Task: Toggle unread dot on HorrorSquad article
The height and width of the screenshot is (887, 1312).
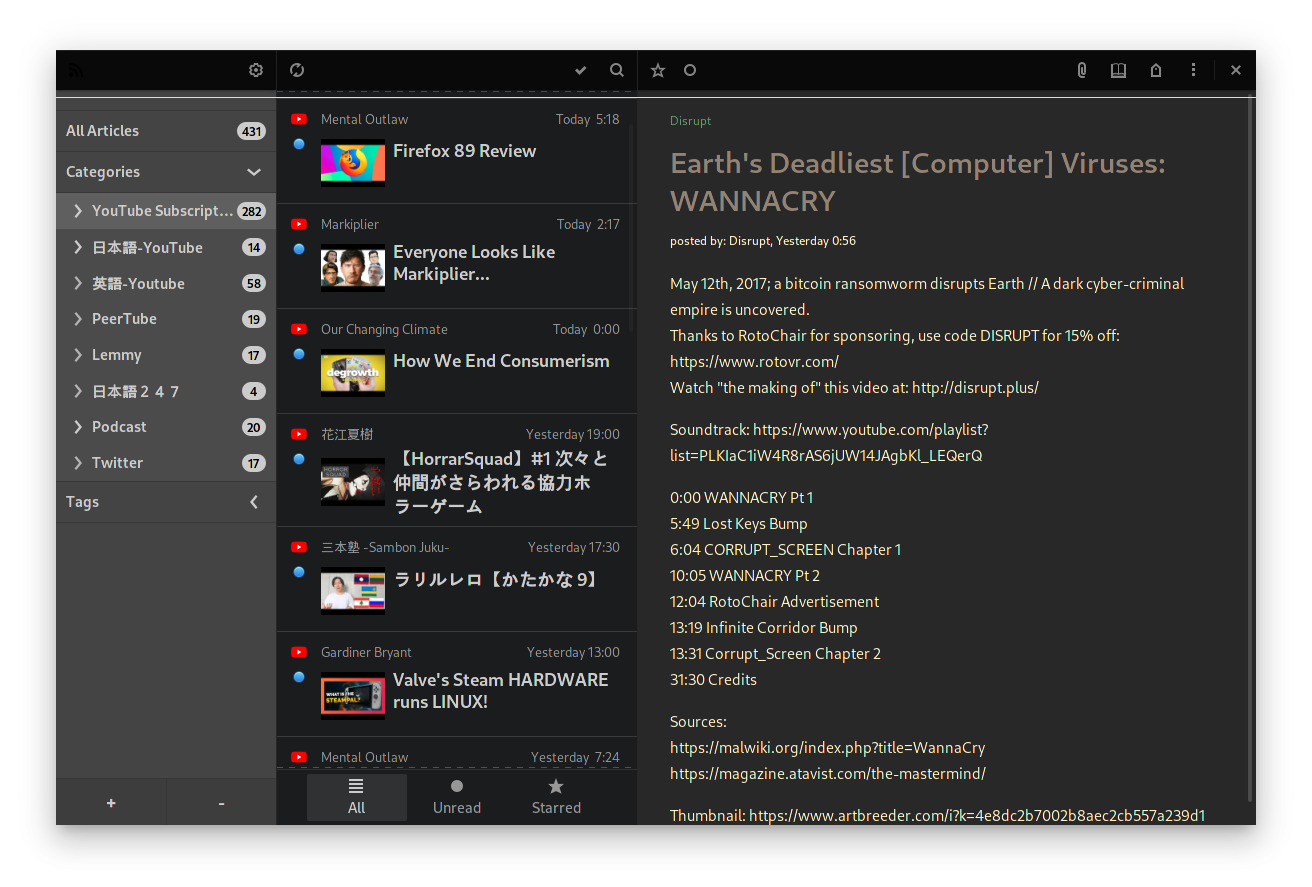Action: point(299,459)
